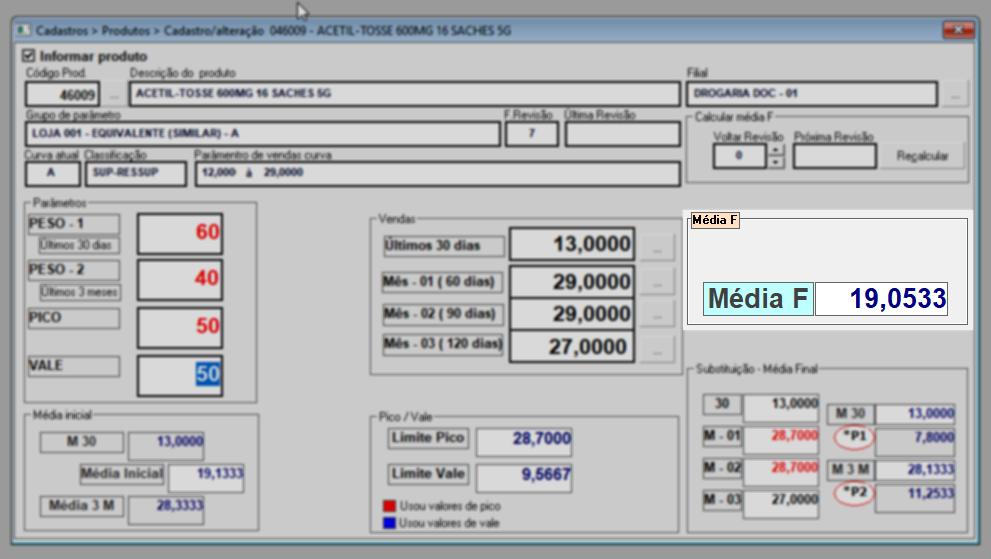The height and width of the screenshot is (559, 991).
Task: Open details button for Mês - 03 (120 dias)
Action: tap(657, 348)
